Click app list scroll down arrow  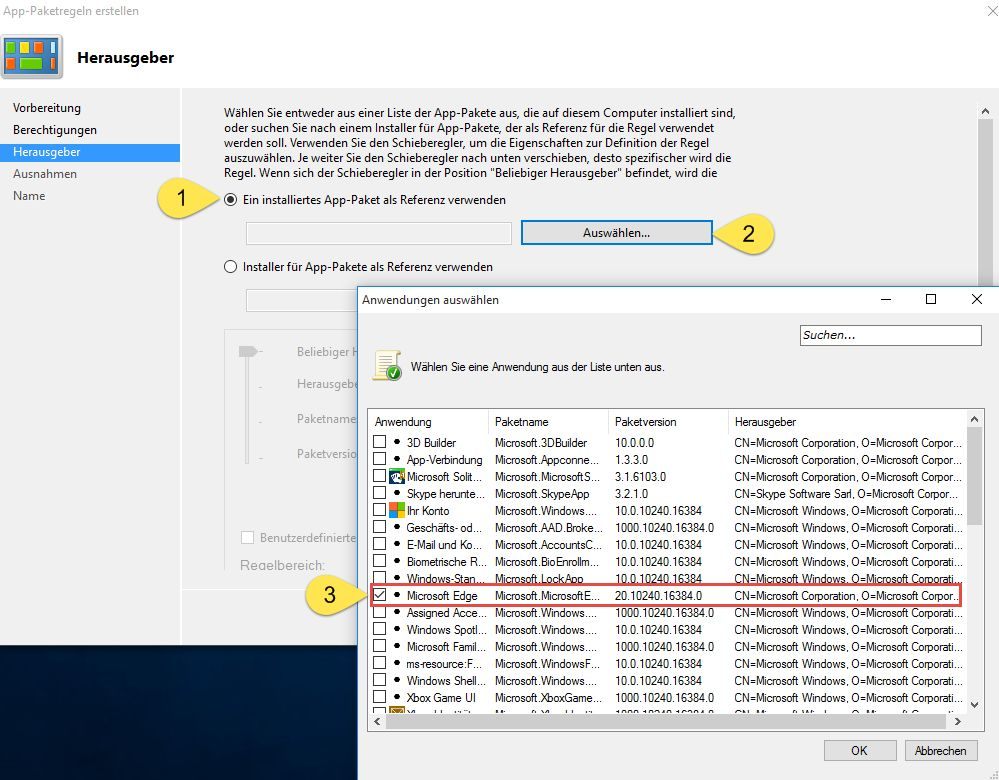[x=974, y=705]
